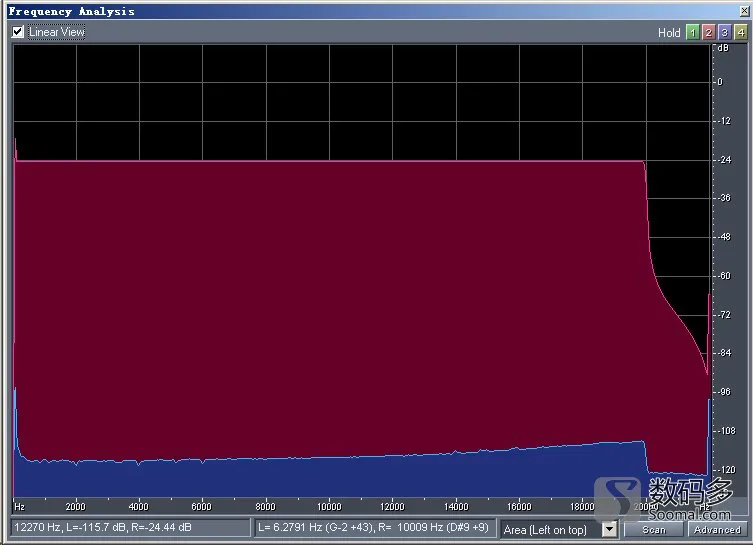Open the Area (Left on top) dropdown

[609, 529]
